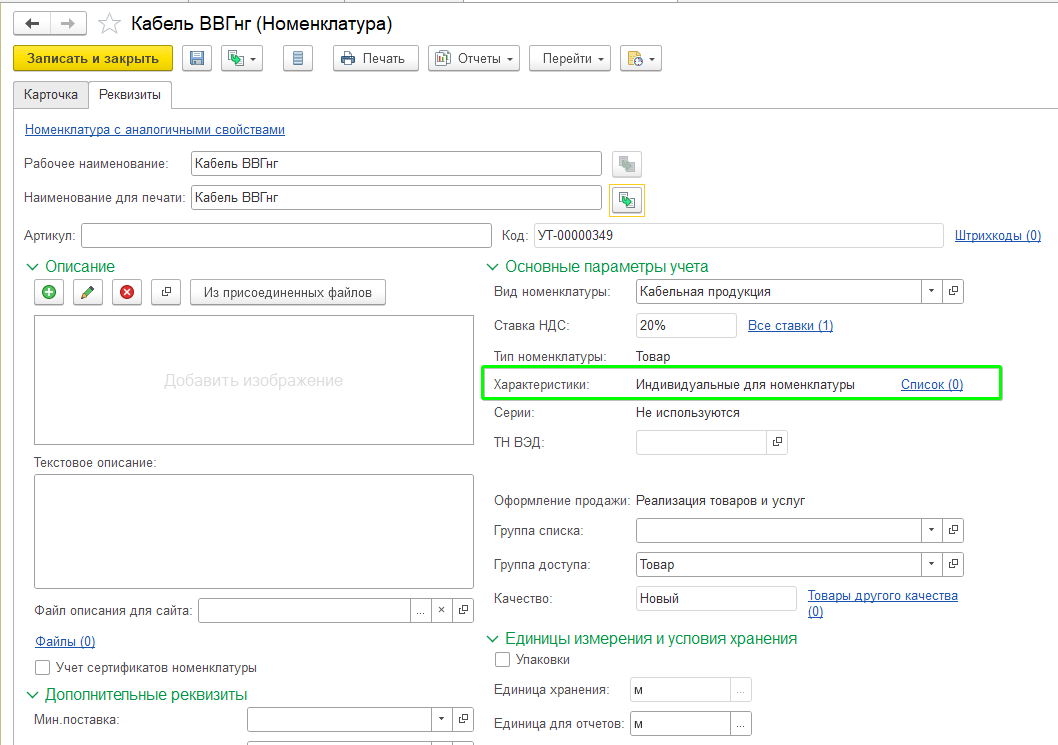Click the list icon in the toolbar

pos(298,59)
